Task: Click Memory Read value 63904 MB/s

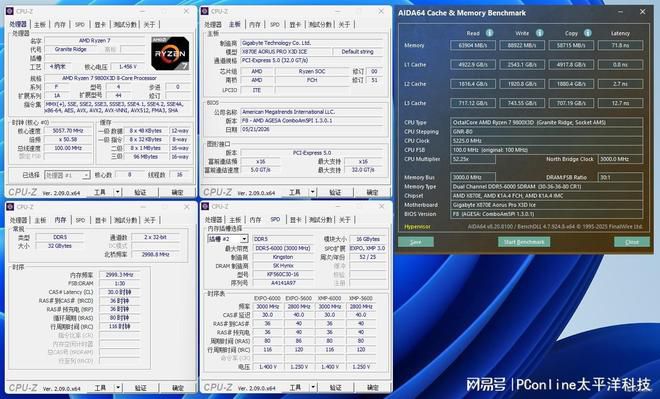Action: click(473, 45)
